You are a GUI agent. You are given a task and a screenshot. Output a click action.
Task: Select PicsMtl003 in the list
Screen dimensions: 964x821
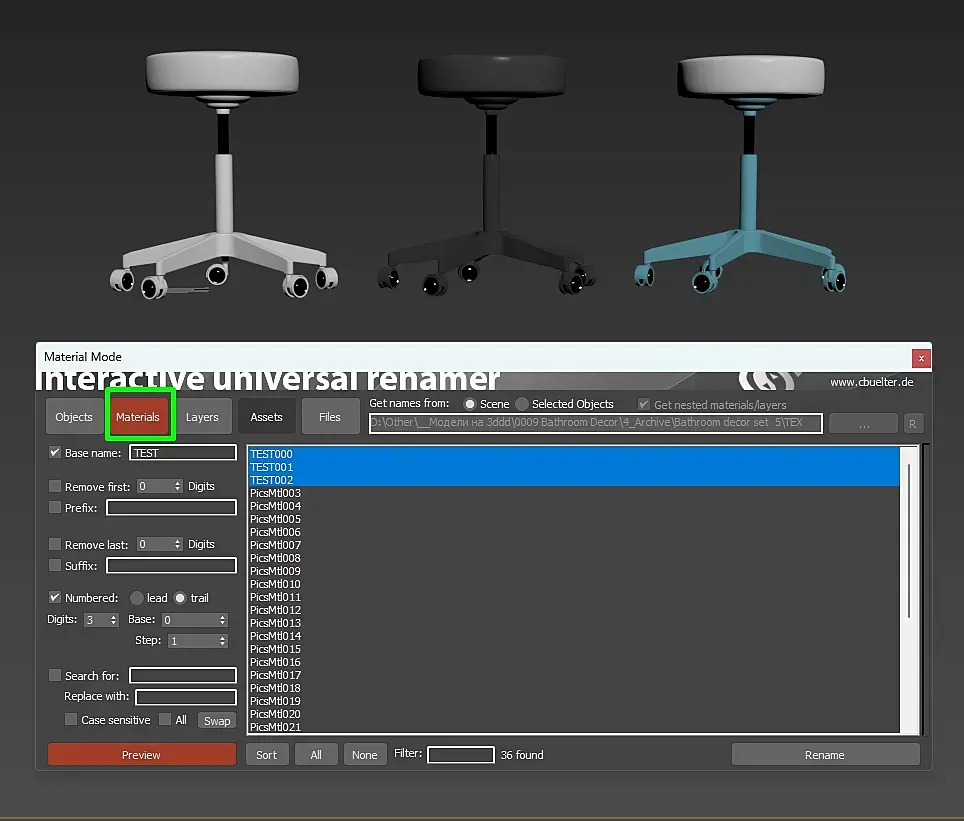click(x=573, y=493)
